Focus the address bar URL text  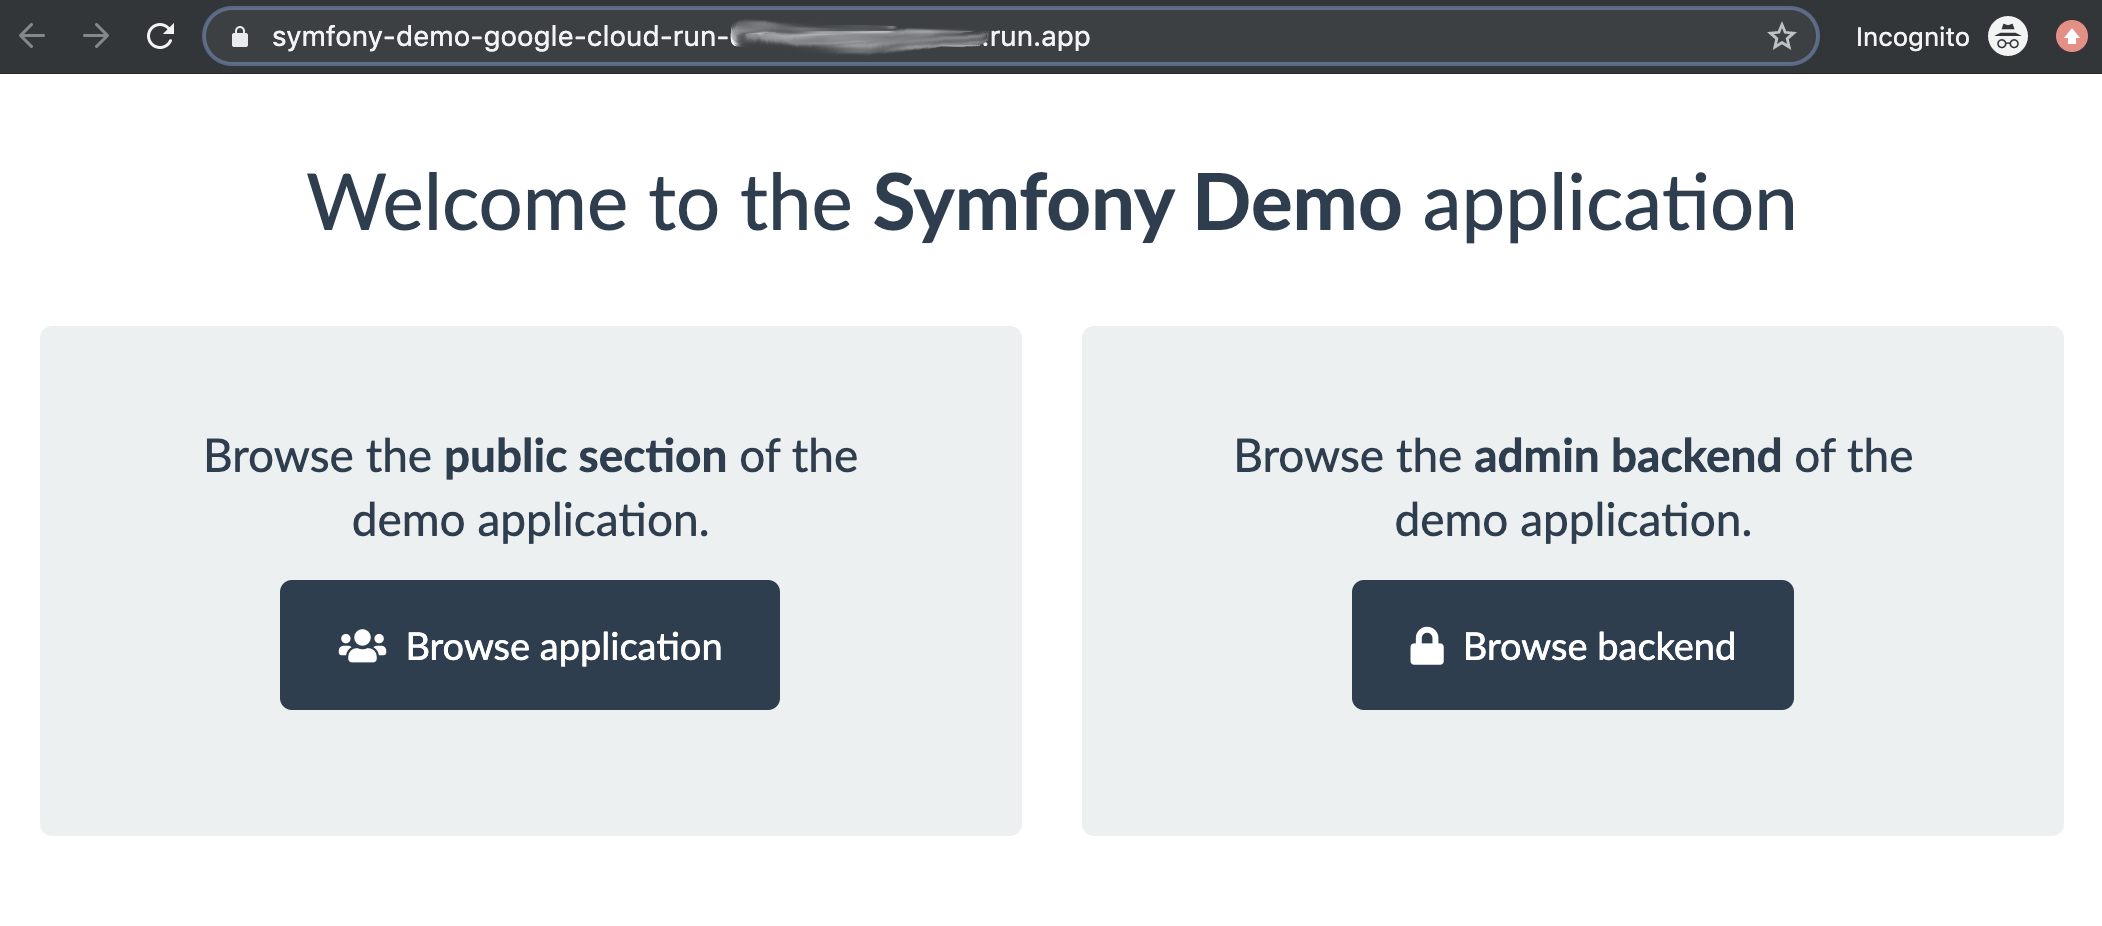(x=498, y=37)
